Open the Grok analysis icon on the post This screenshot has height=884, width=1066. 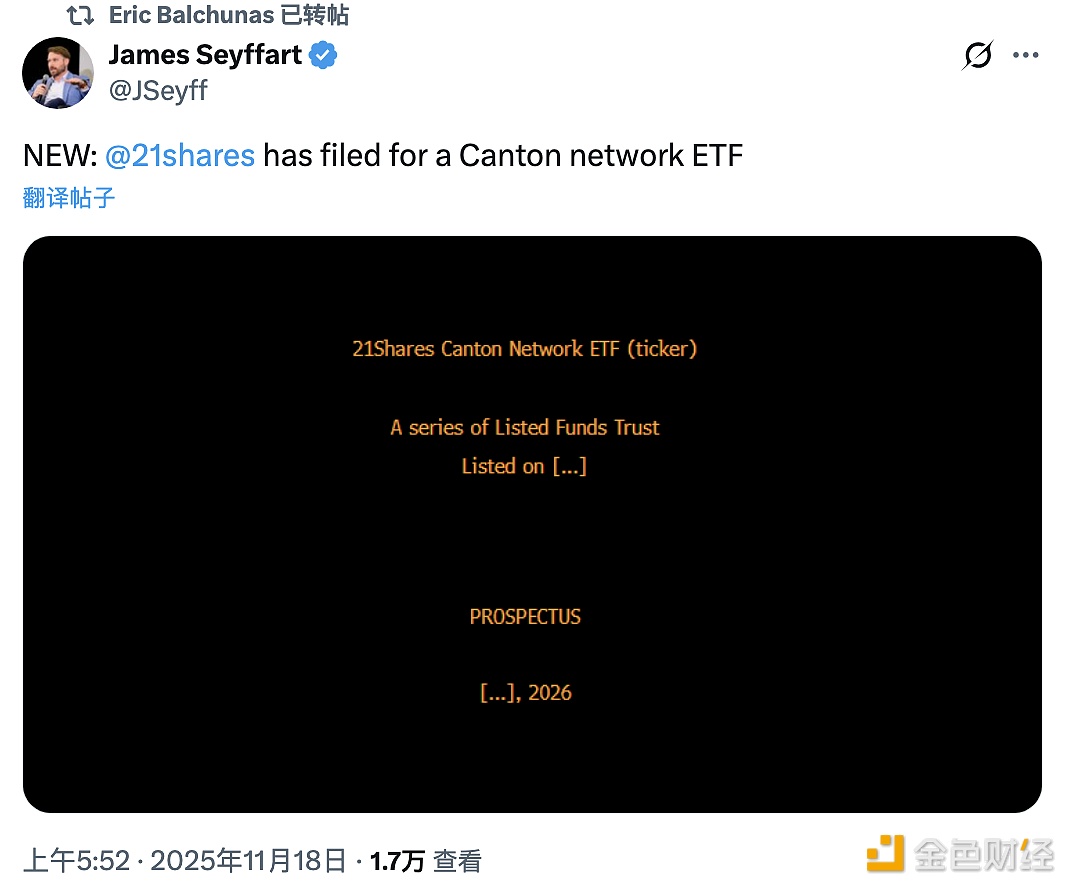[977, 55]
